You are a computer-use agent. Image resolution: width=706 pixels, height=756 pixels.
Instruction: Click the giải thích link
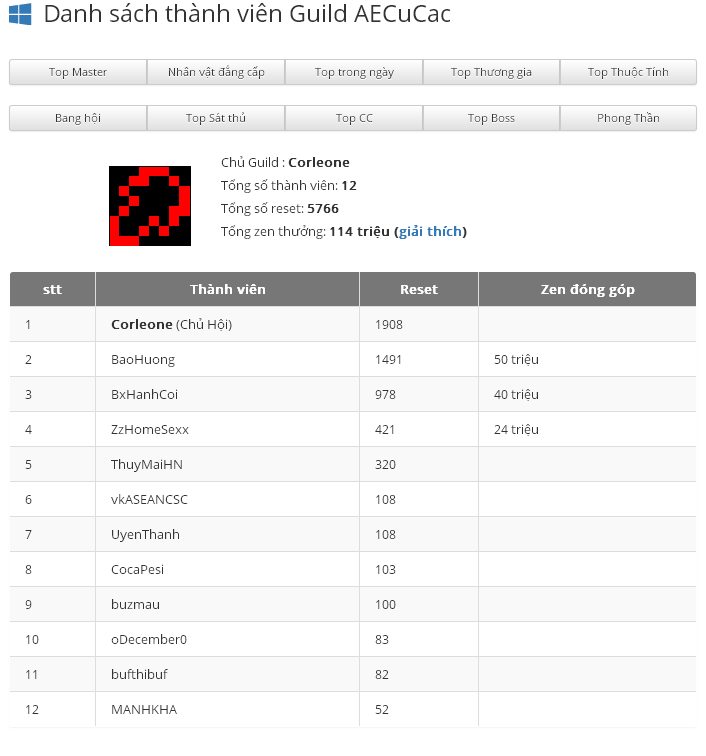click(x=430, y=232)
